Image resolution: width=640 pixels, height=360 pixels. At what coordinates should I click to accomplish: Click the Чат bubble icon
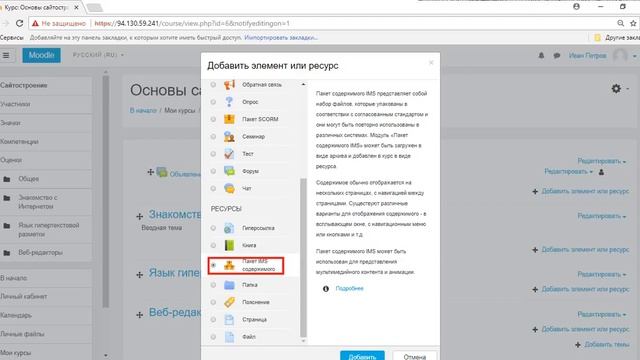click(229, 189)
